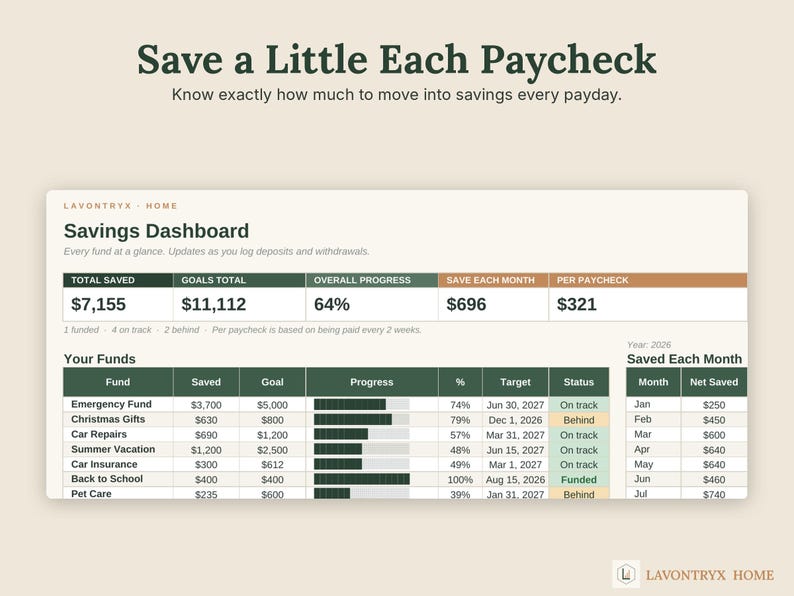Screen dimensions: 794x596
Task: Select the Per Paycheck value $321
Action: (x=577, y=304)
